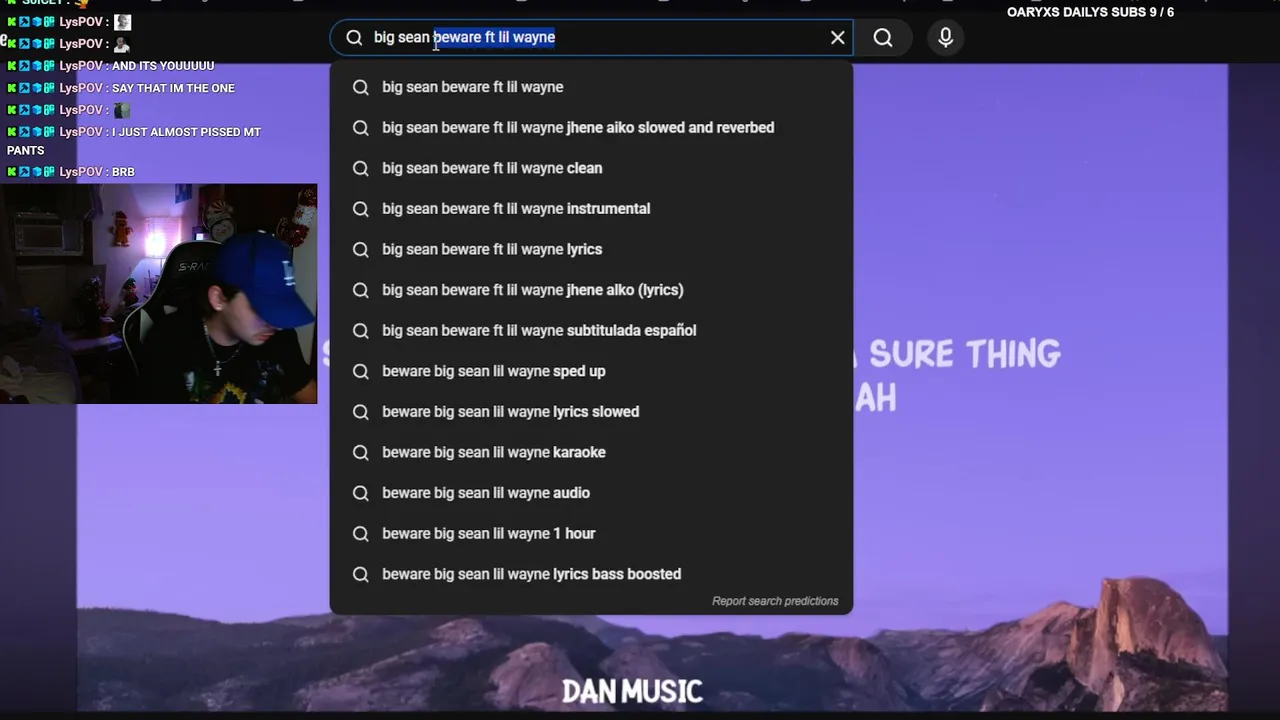Click magnifier icon next to 'sped up' suggestion
1280x720 pixels.
361,371
